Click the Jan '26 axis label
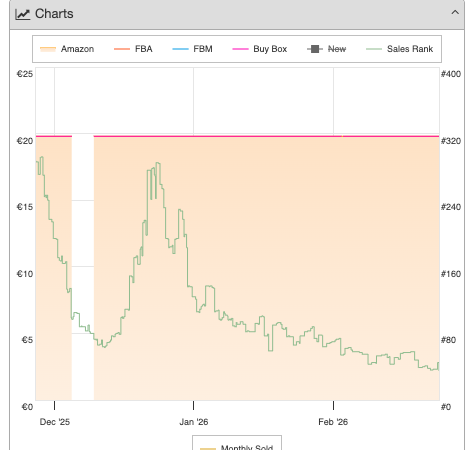 [194, 422]
